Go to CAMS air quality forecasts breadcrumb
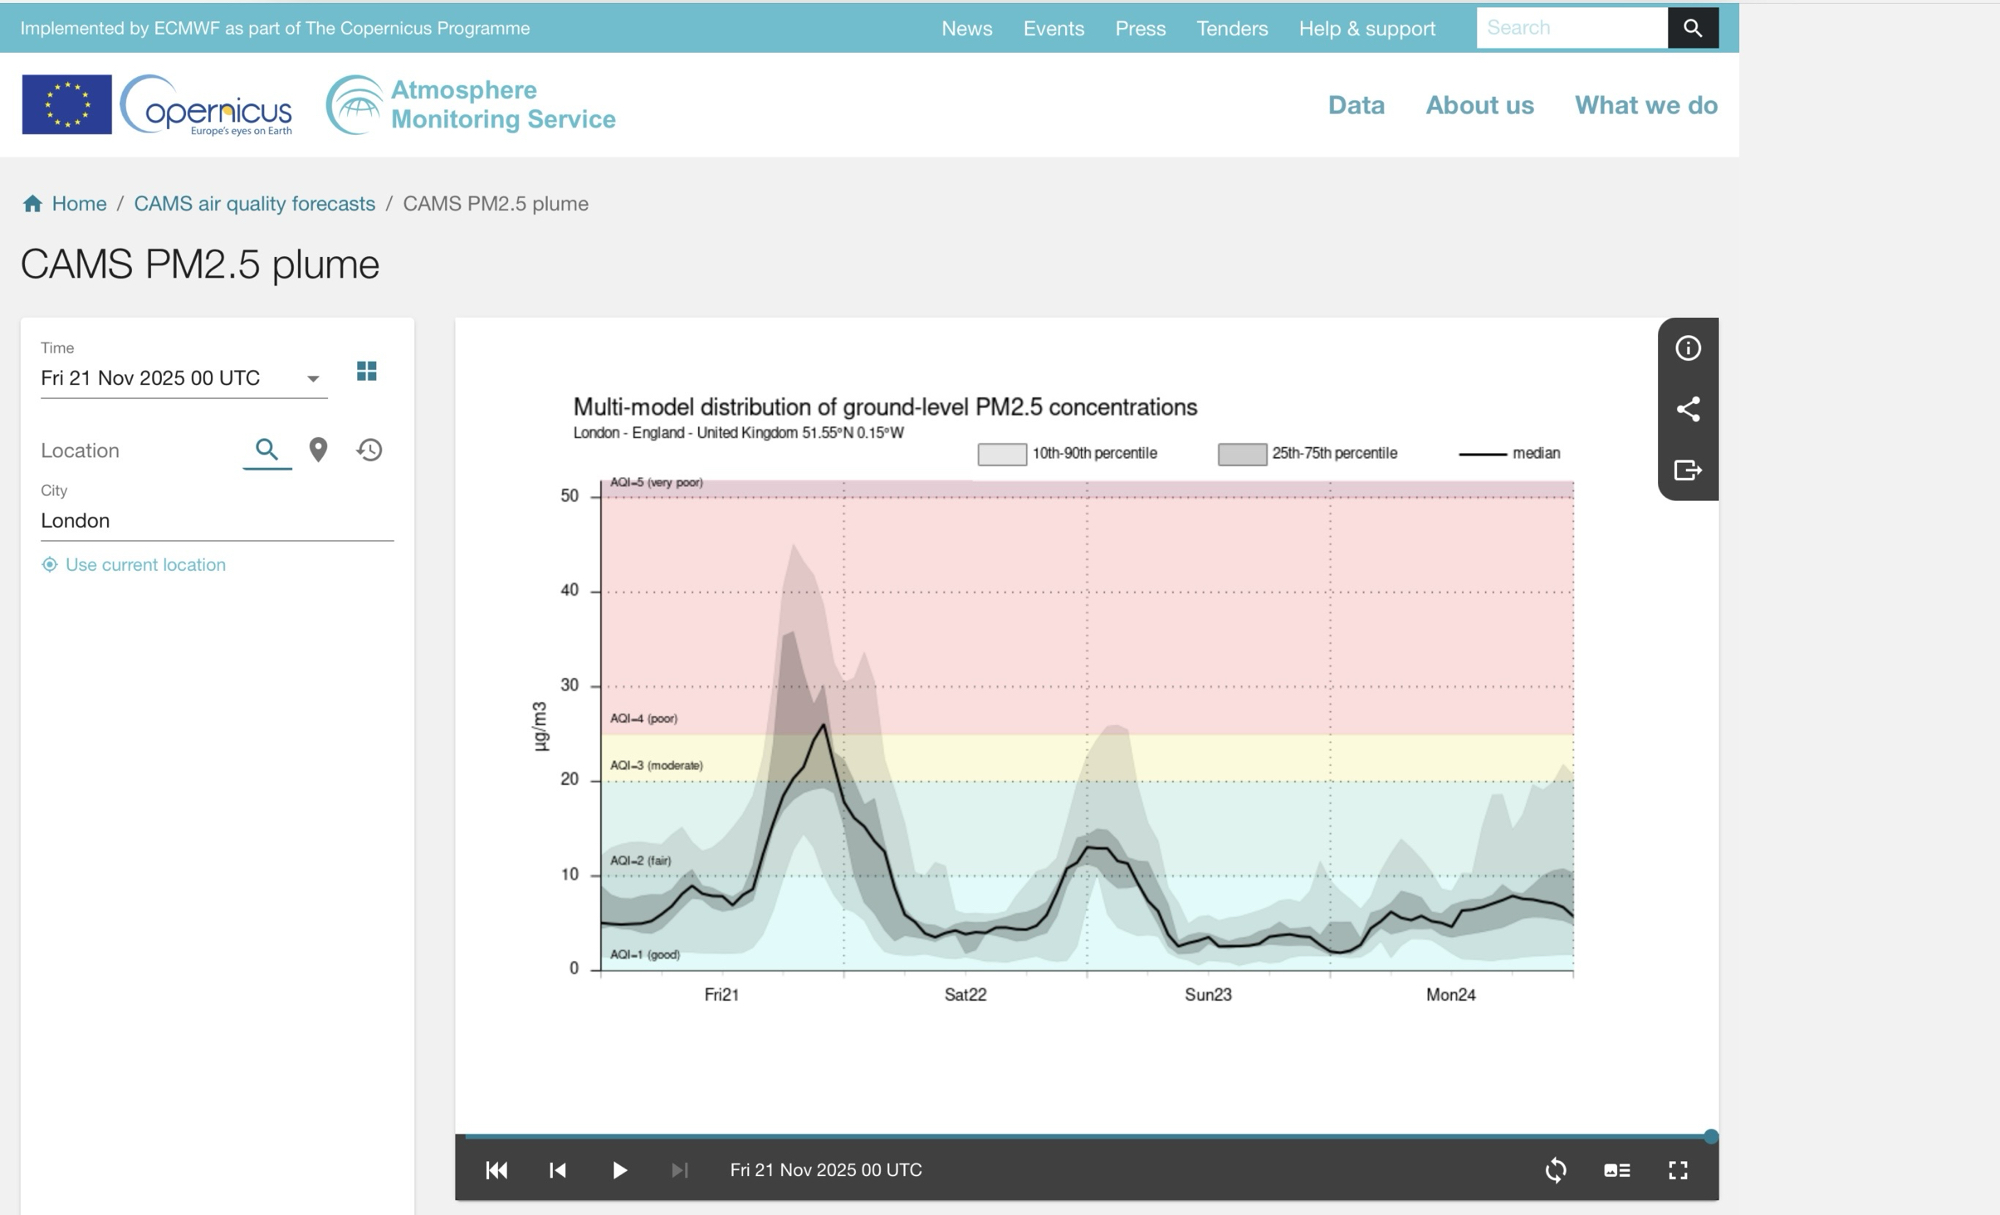 click(254, 204)
